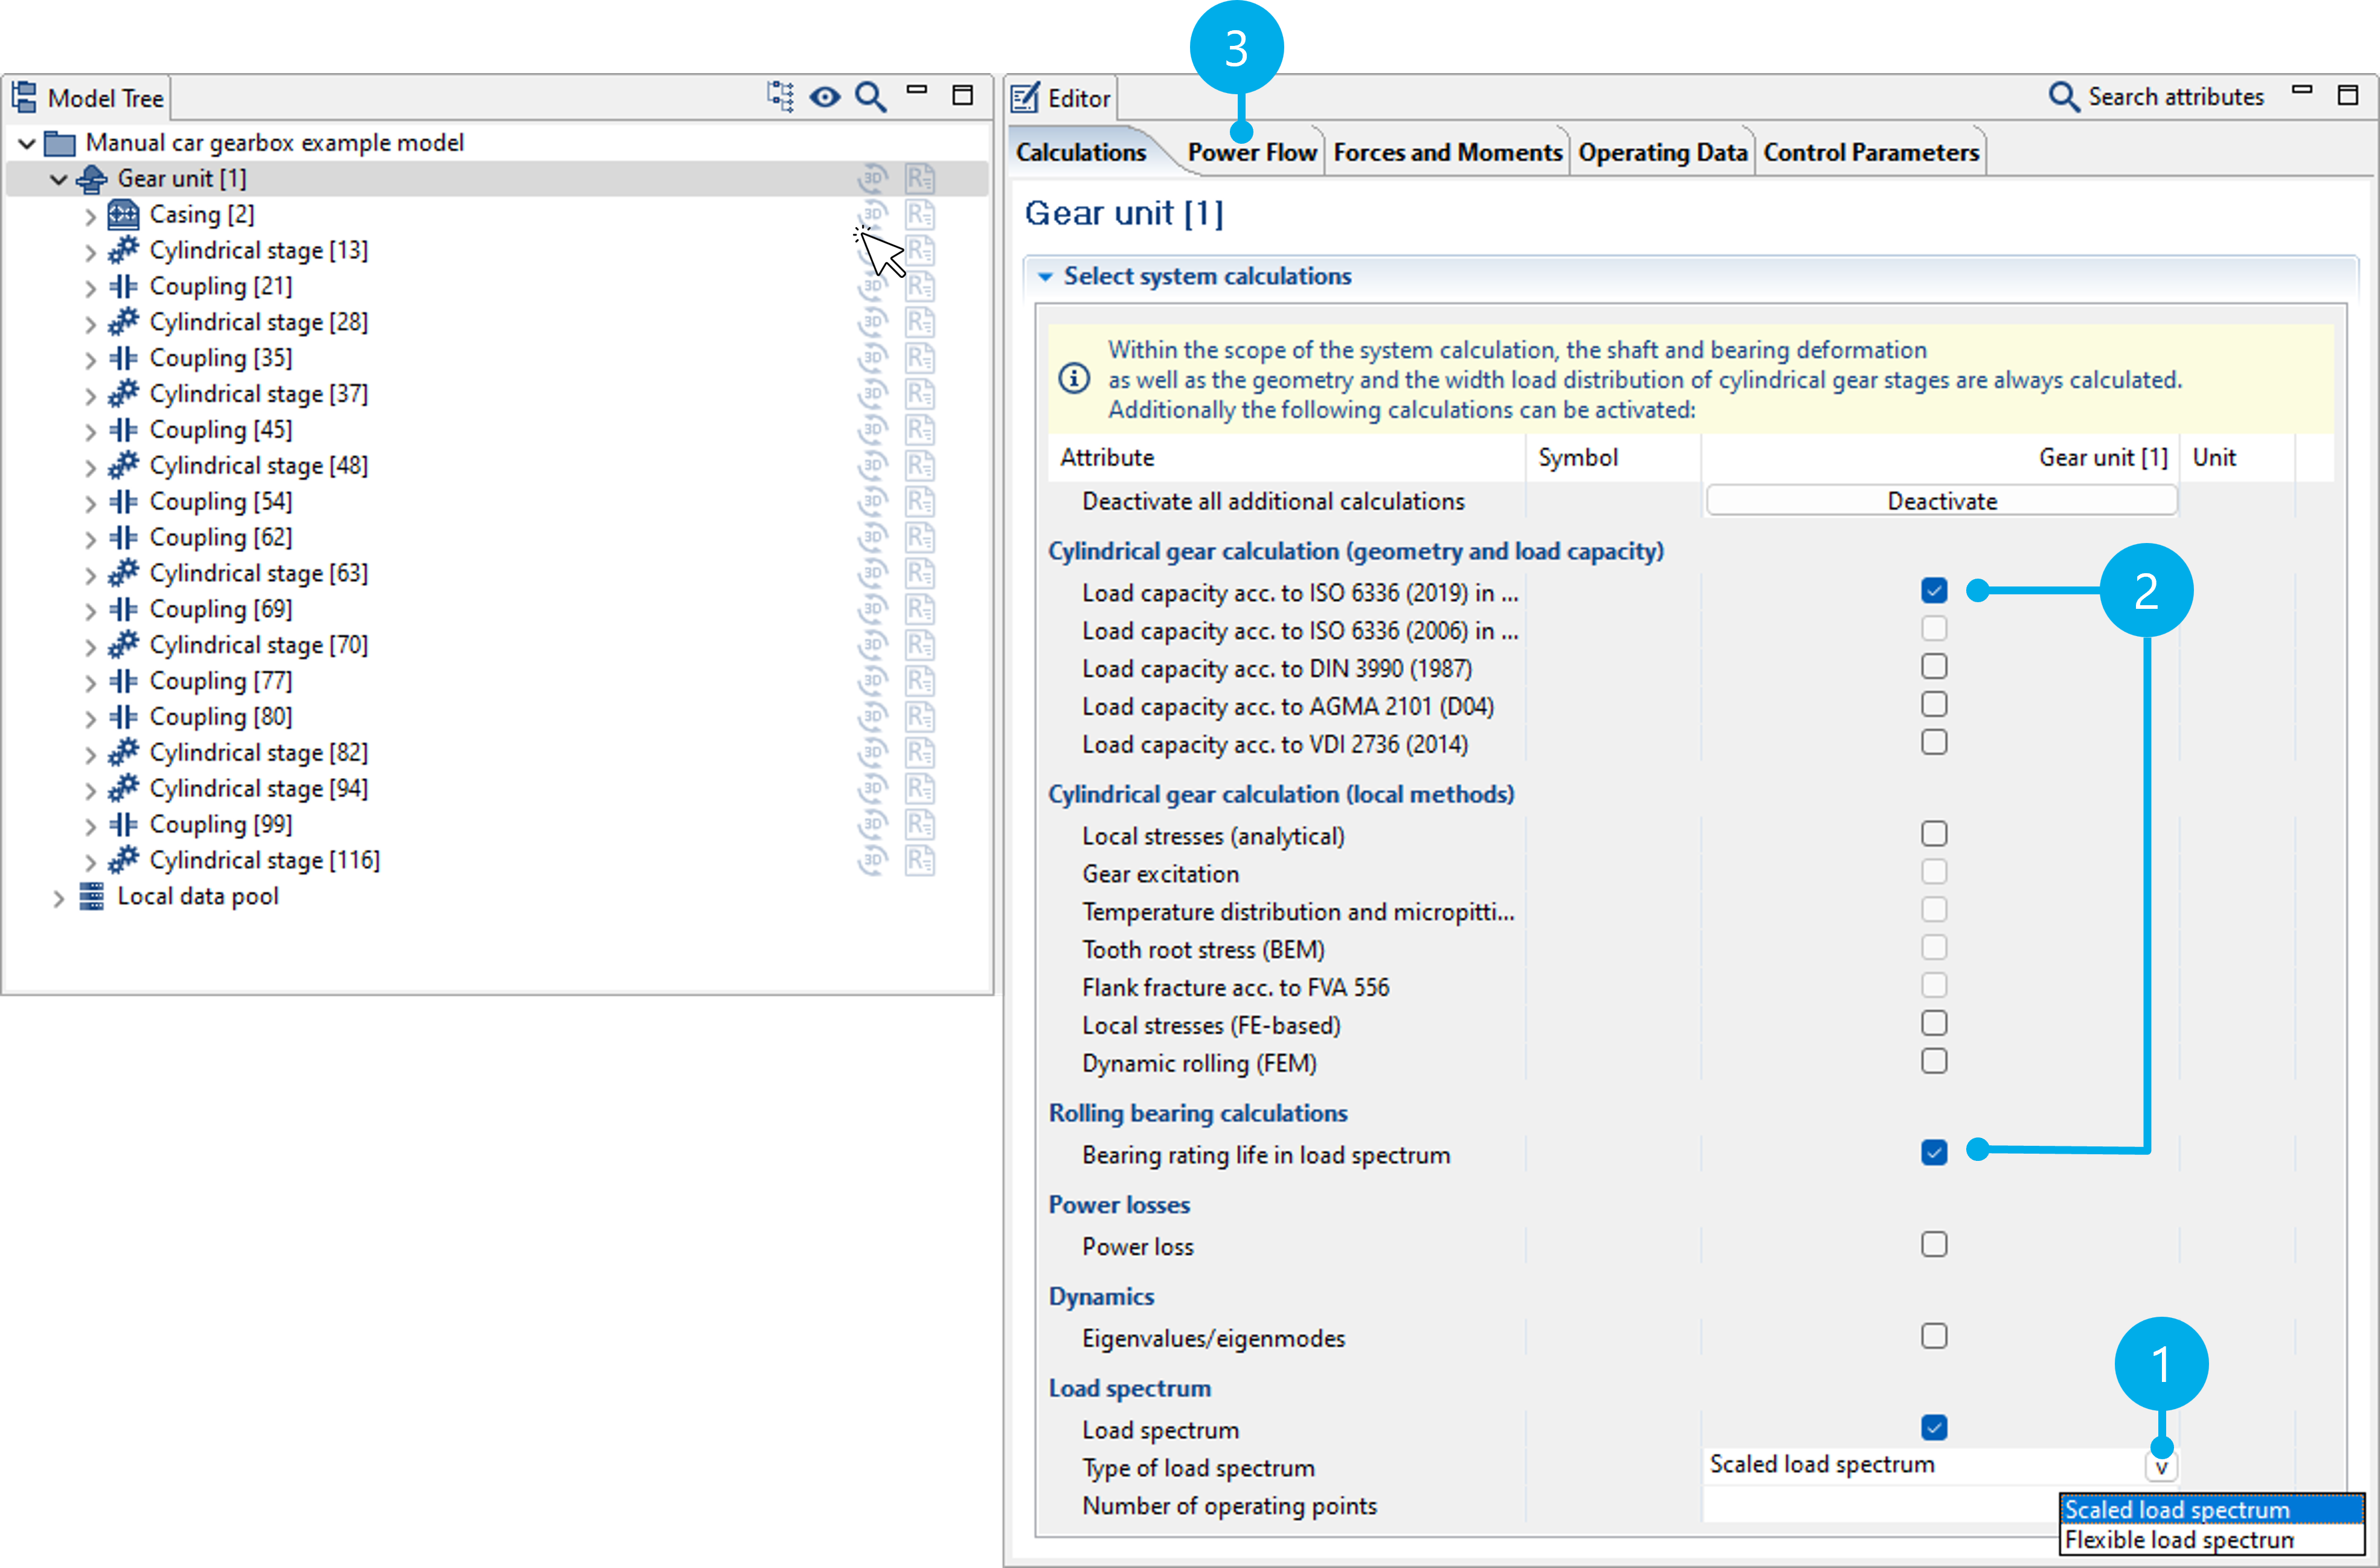
Task: Click report icon beside Cylindrical stage [116]
Action: coord(920,861)
